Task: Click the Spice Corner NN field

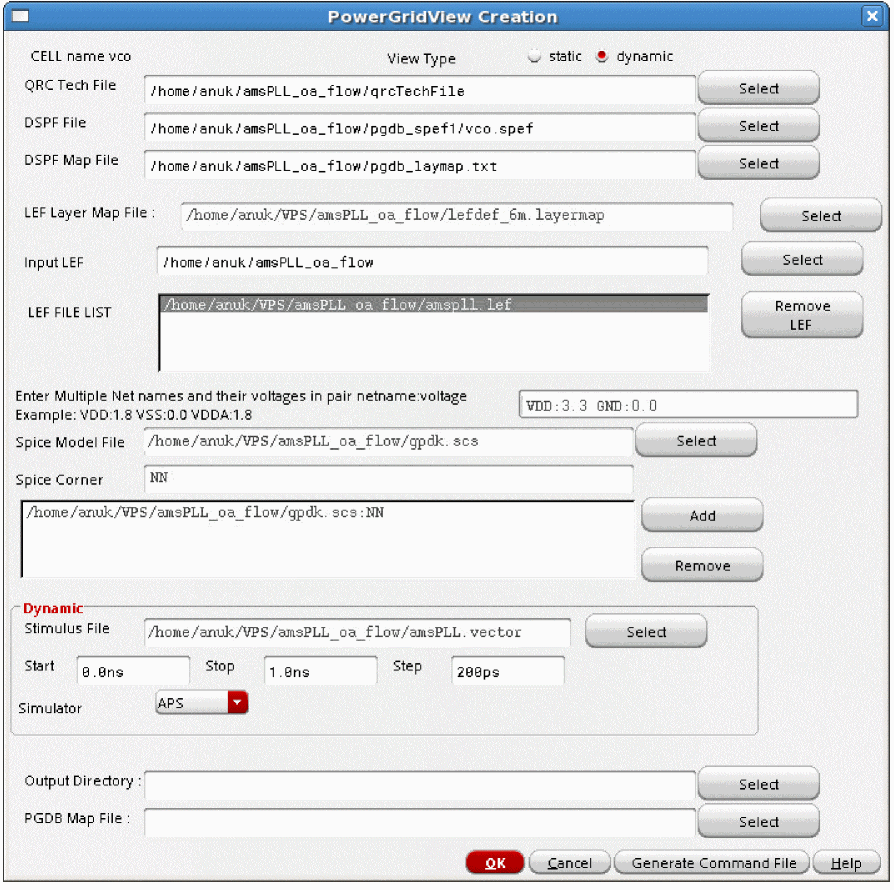Action: tap(388, 478)
